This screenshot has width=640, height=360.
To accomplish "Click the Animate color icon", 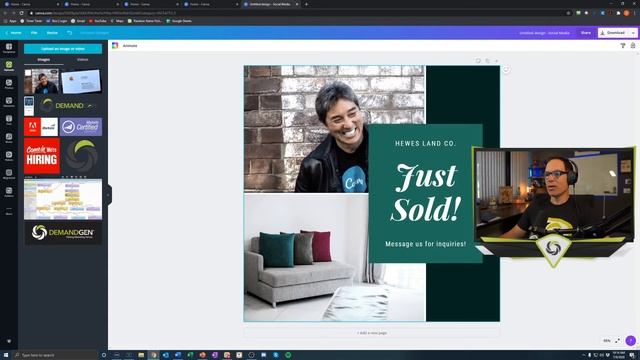I will (x=115, y=45).
